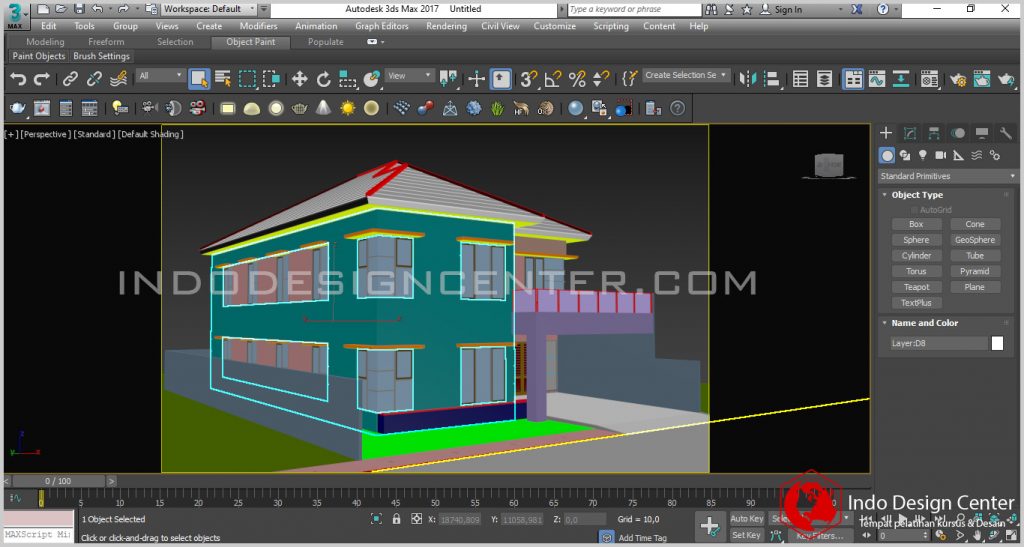Screen dimensions: 1024x547
Task: Open the Customize menu
Action: (x=554, y=26)
